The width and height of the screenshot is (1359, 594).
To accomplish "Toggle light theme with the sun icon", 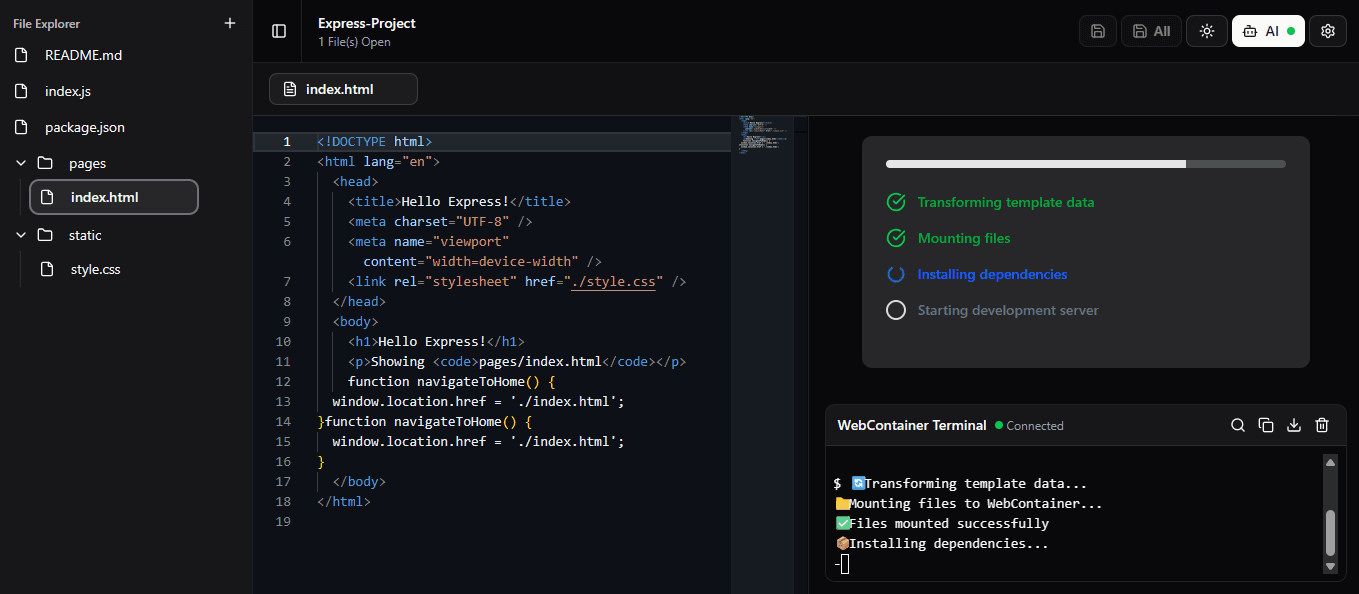I will coord(1206,31).
